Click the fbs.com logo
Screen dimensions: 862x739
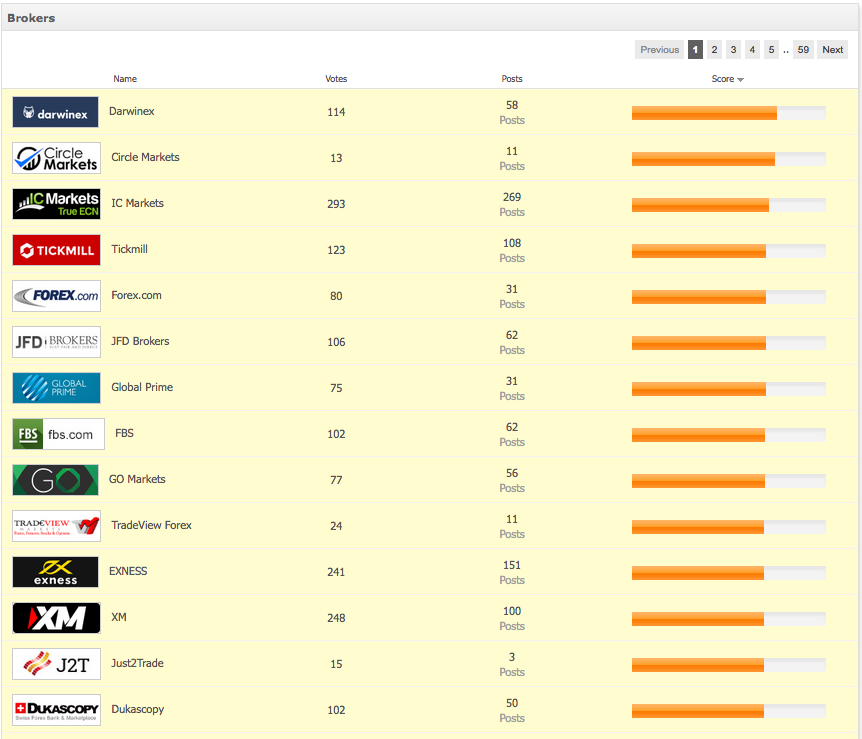click(x=58, y=434)
